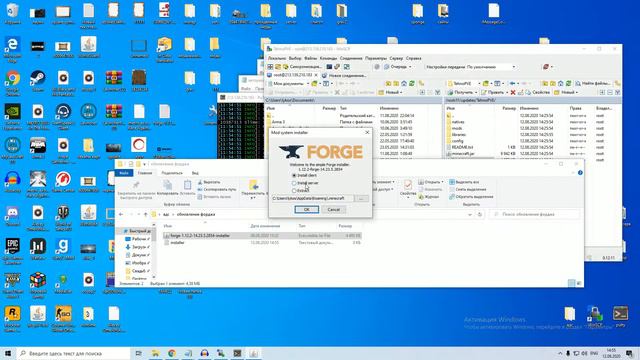Select the Install server radio button
This screenshot has width=640, height=360.
click(294, 183)
